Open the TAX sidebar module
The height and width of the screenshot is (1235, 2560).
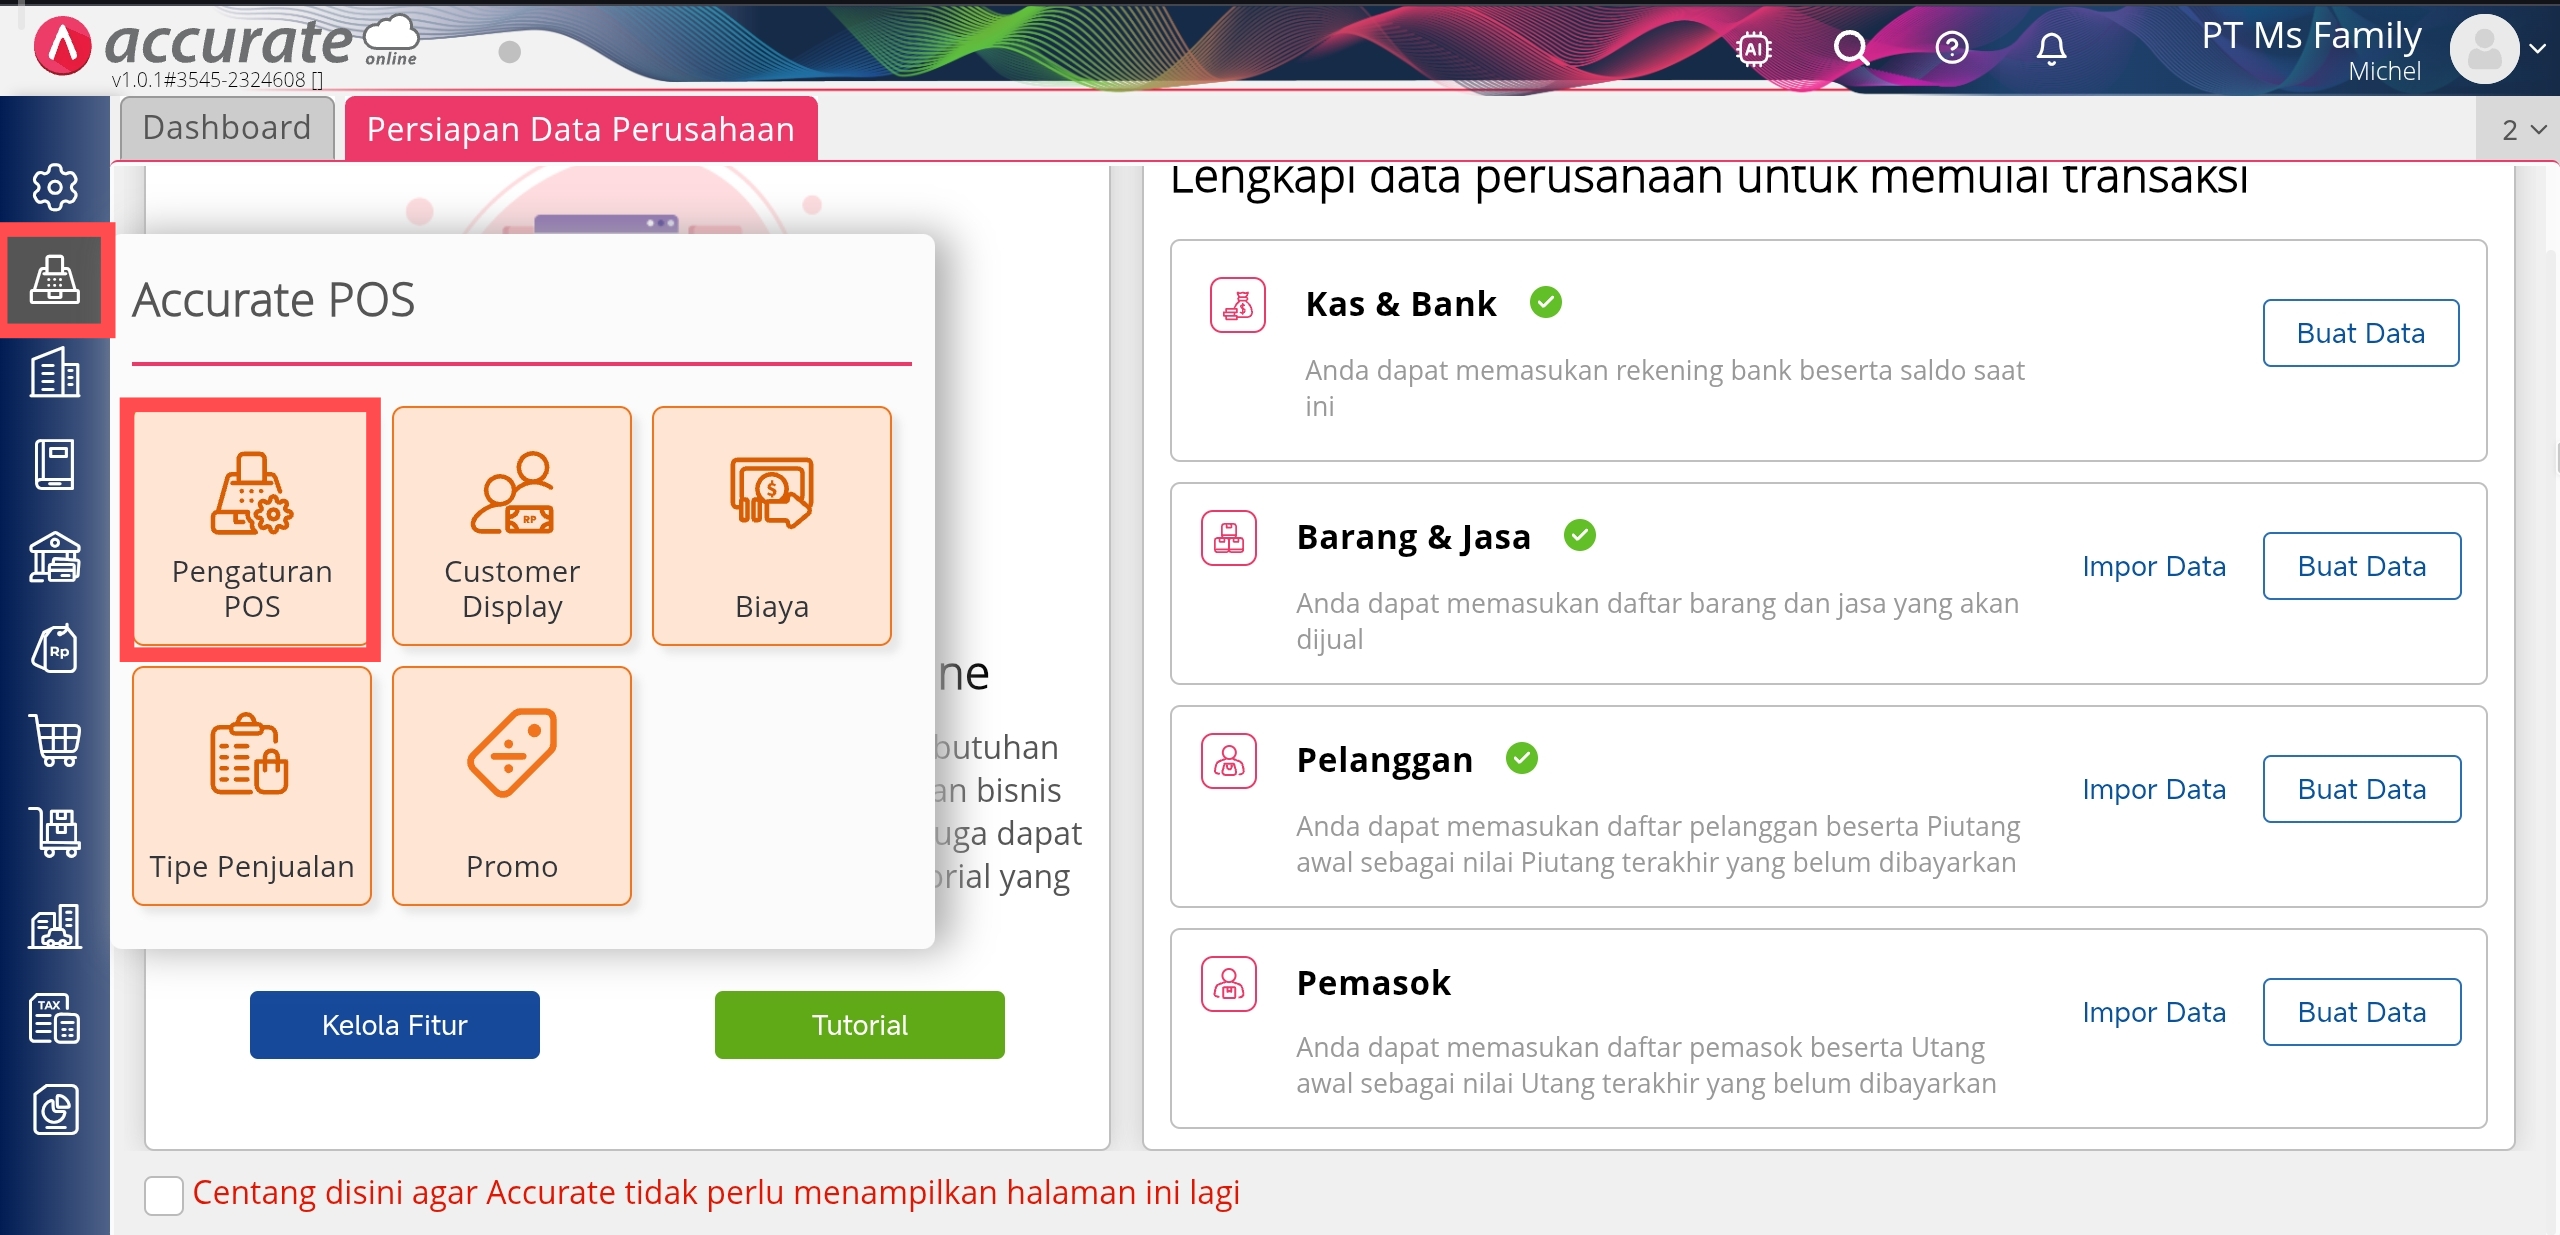click(x=55, y=1018)
